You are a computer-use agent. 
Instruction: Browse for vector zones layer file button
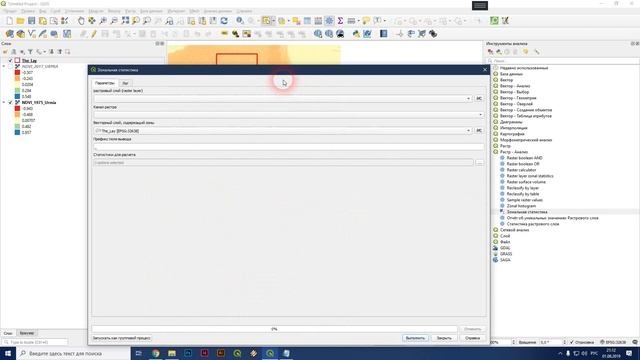[x=479, y=131]
